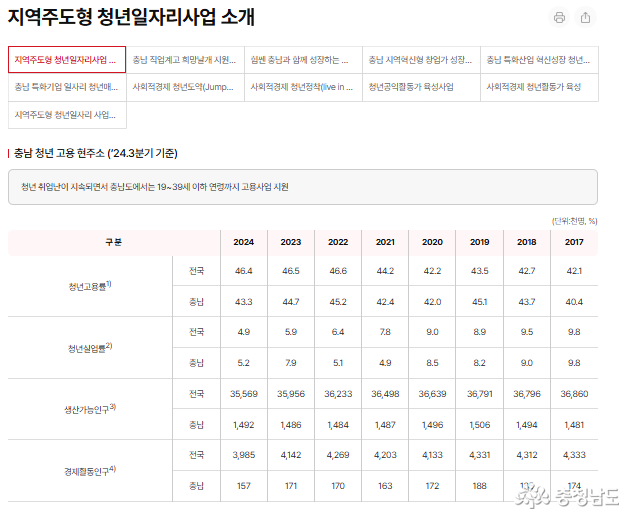Click the 2023 column header
Viewport: 620px width, 510px height.
coord(291,242)
